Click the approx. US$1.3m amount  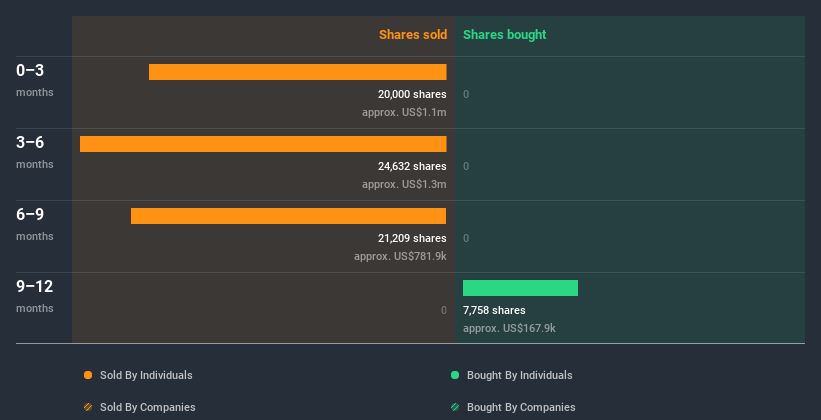tap(404, 185)
